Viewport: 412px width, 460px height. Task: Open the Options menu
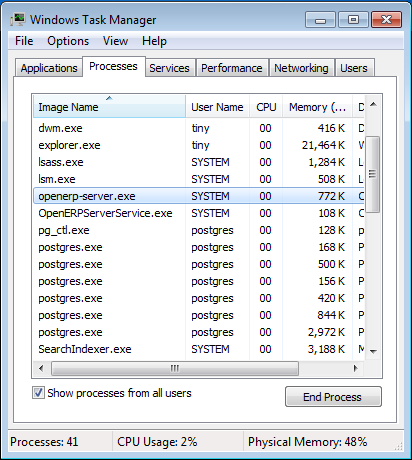(68, 41)
